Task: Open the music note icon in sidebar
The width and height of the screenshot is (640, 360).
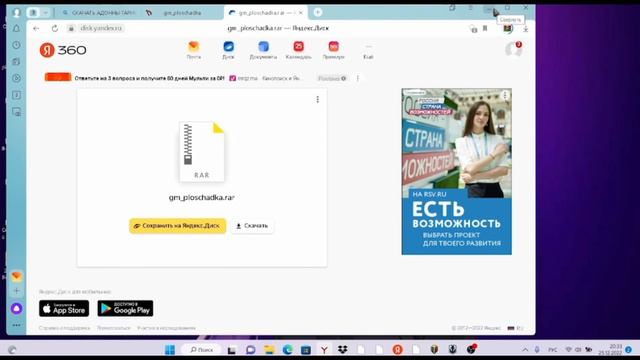Action: [16, 95]
